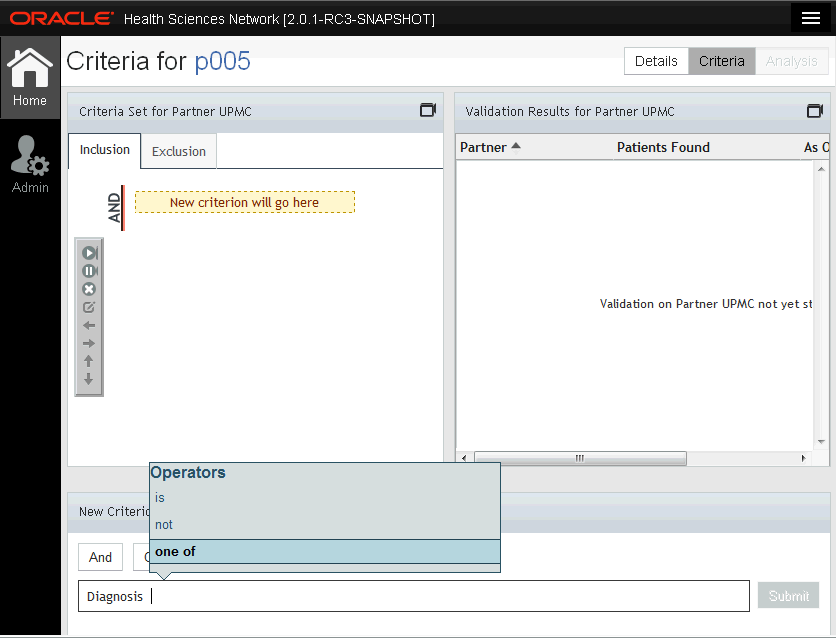Click the play/run icon in the criteria toolbar
Image resolution: width=836 pixels, height=638 pixels.
click(89, 253)
